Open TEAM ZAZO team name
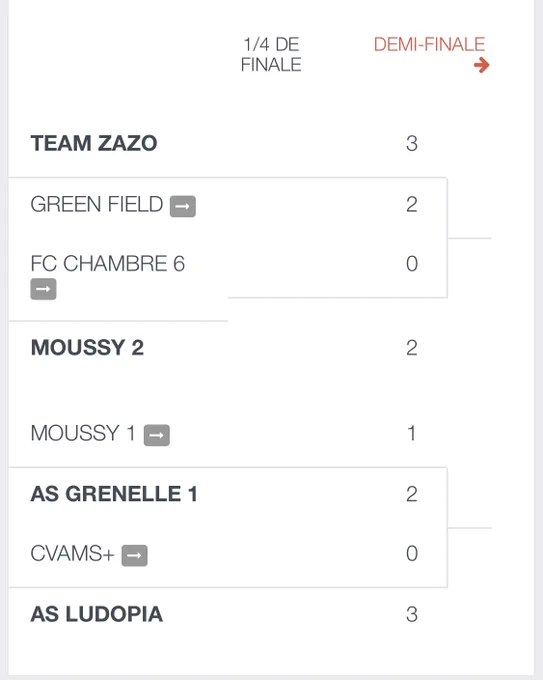Screen dimensions: 543x680 pos(94,144)
